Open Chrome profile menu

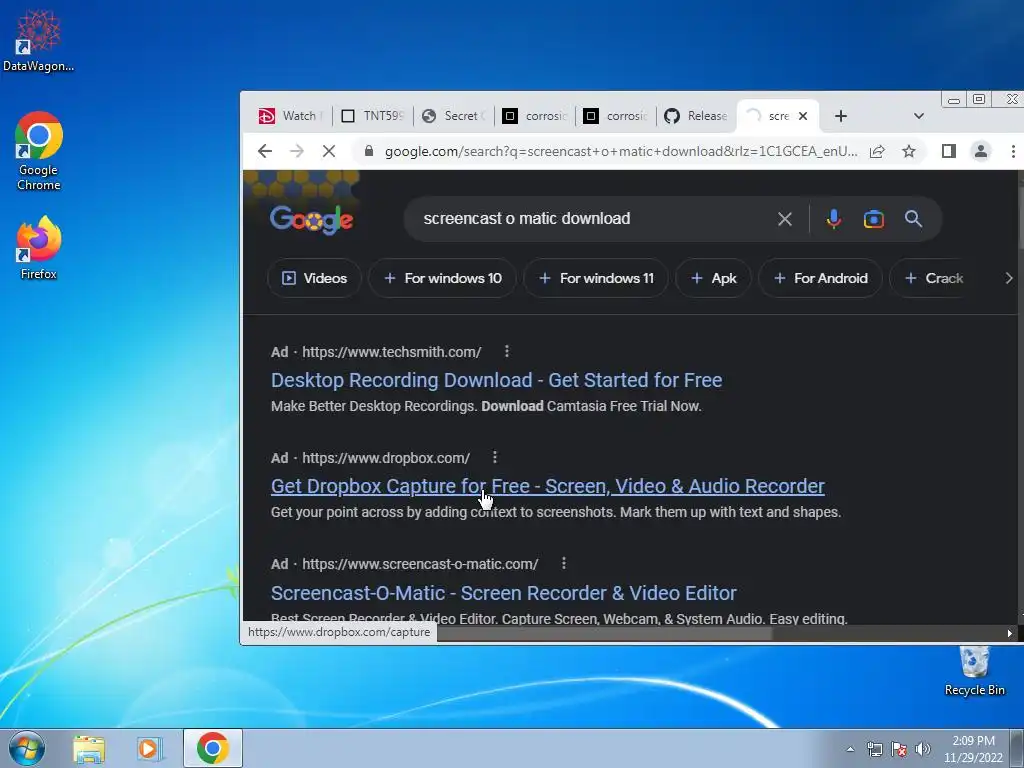980,152
